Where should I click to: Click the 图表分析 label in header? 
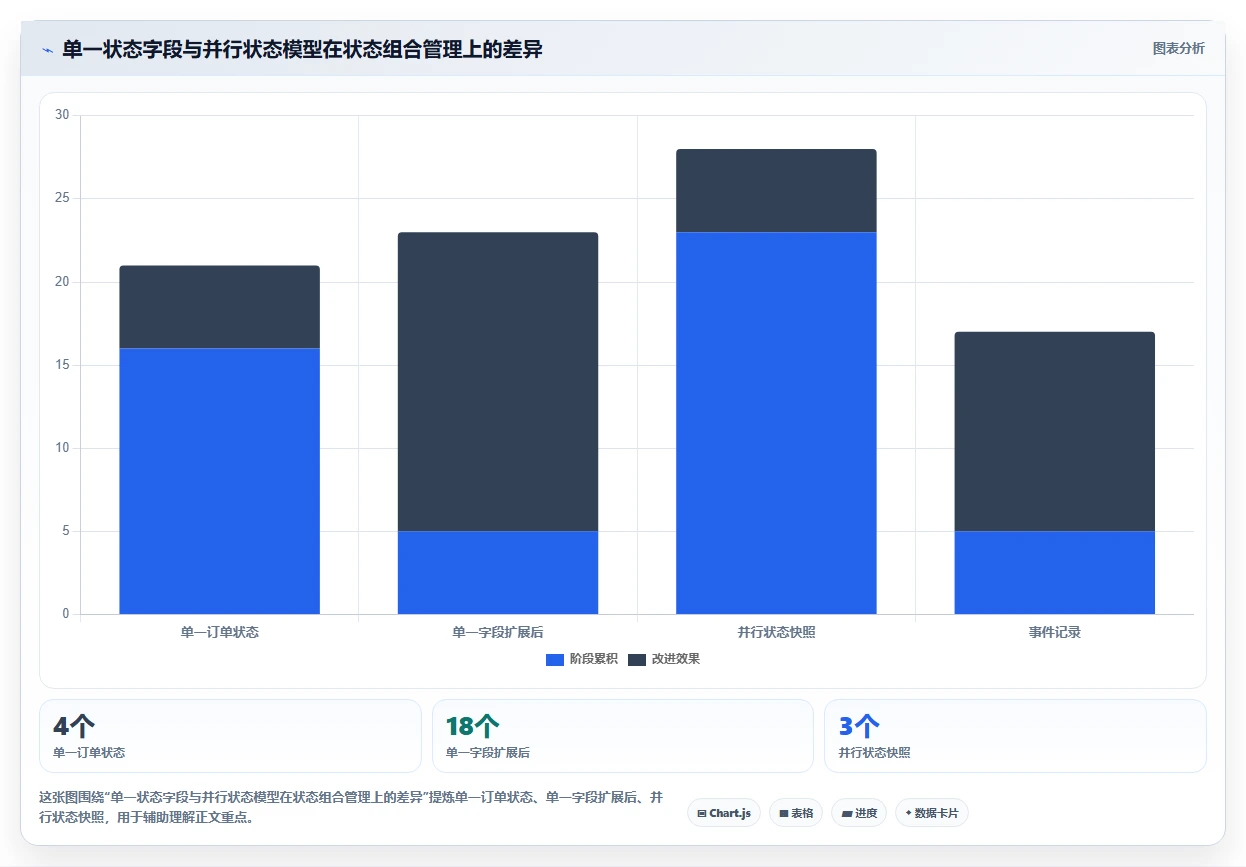[x=1179, y=48]
